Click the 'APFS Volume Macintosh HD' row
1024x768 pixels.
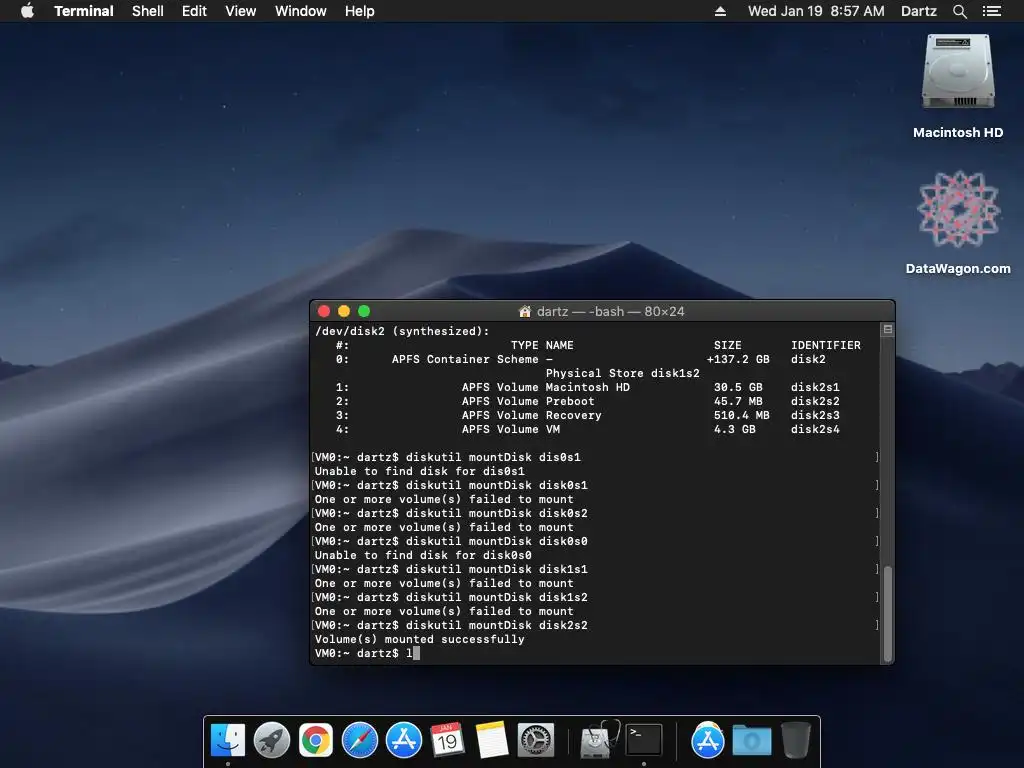click(588, 387)
